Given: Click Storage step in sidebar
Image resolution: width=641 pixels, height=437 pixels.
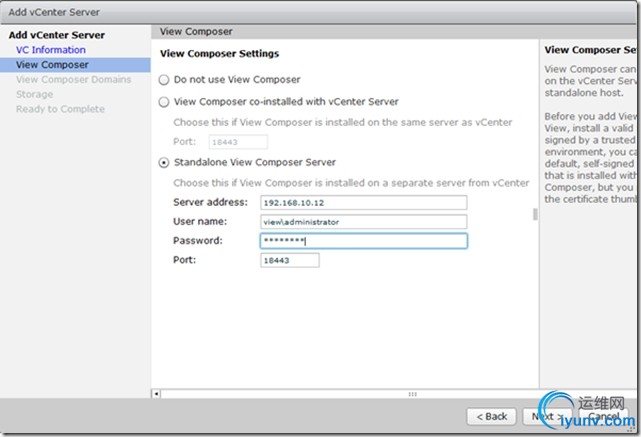Looking at the screenshot, I should [34, 94].
